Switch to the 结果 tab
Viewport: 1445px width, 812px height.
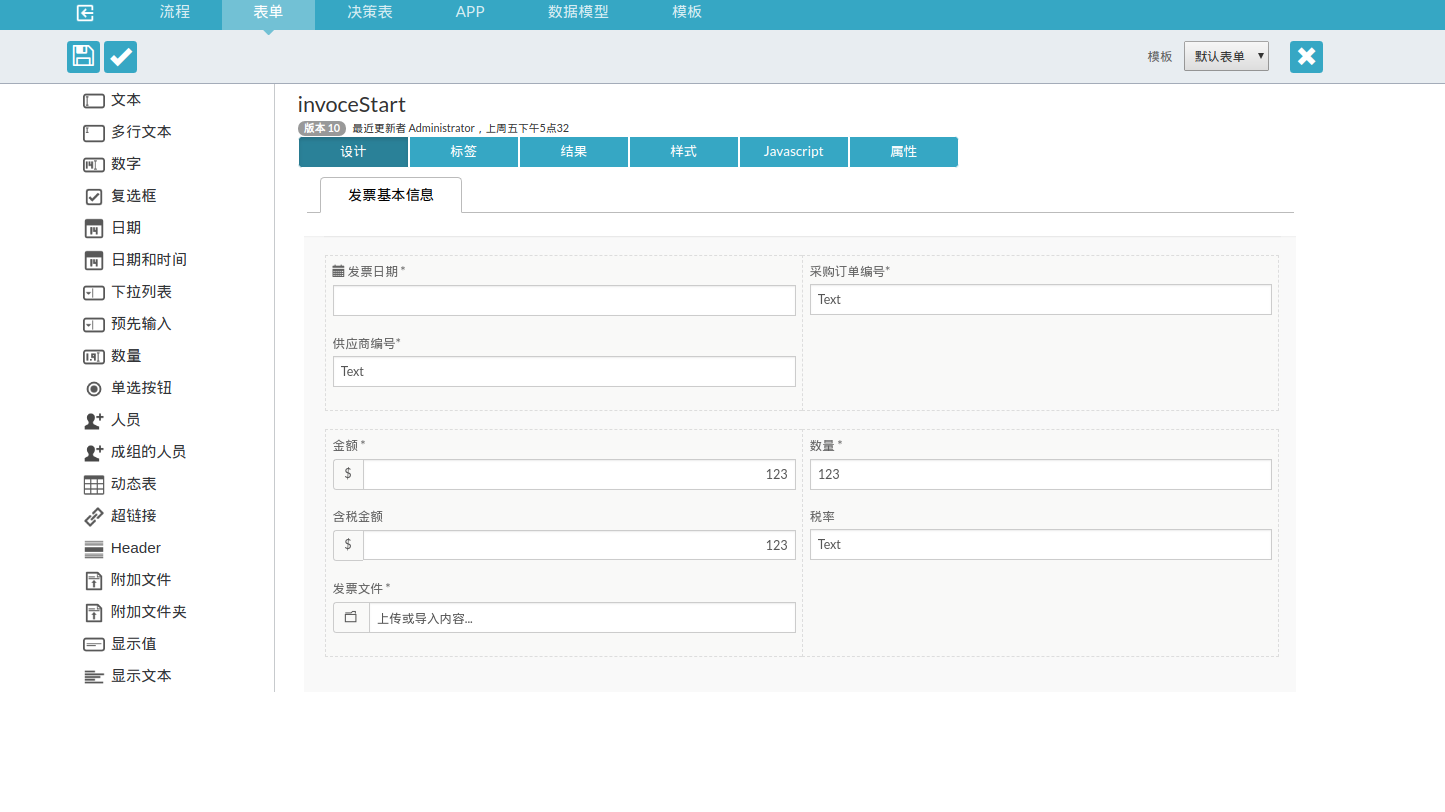574,152
